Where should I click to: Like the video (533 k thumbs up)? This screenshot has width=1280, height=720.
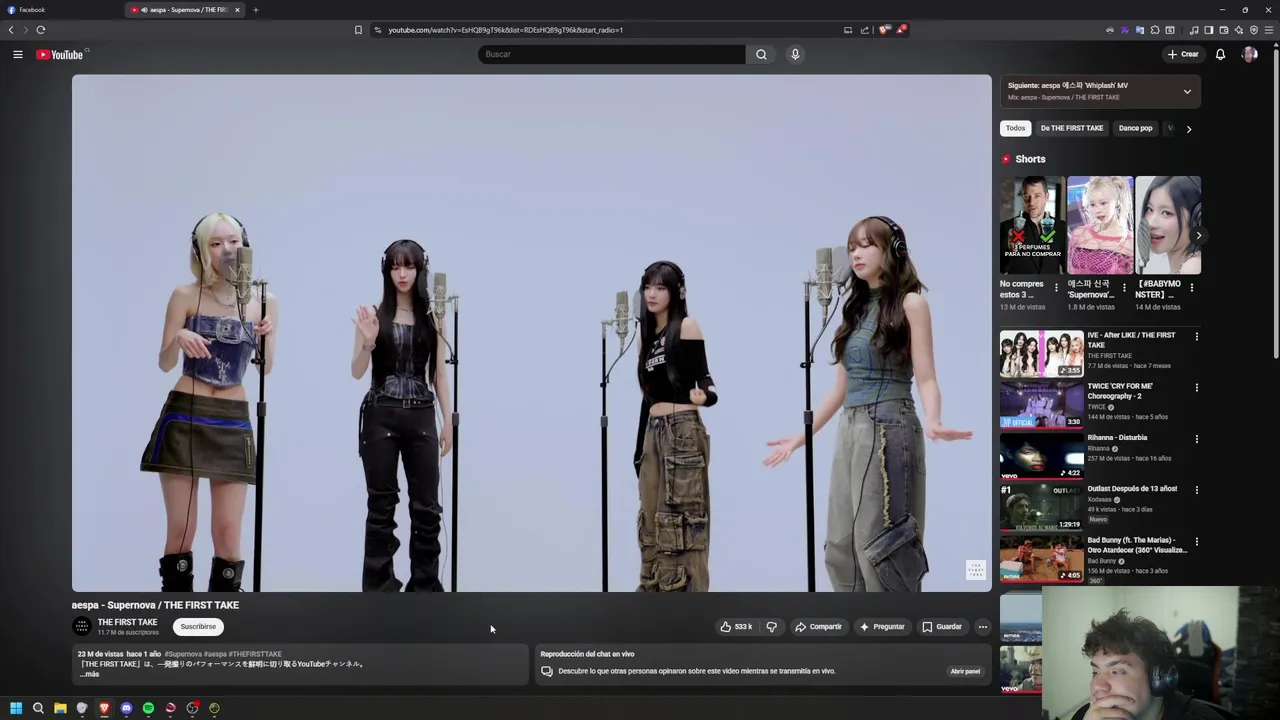pyautogui.click(x=736, y=627)
